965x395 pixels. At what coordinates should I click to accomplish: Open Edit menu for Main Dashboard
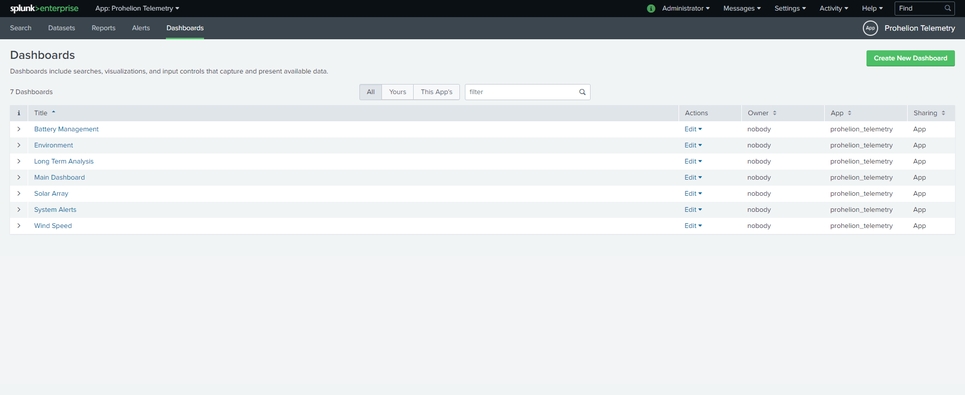tap(693, 177)
